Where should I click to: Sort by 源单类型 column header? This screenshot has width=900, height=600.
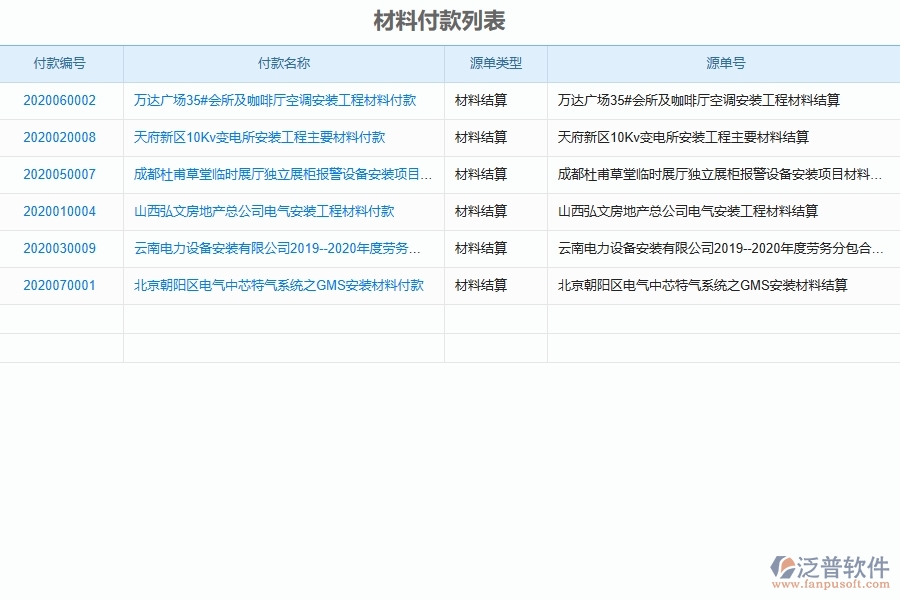pos(496,63)
